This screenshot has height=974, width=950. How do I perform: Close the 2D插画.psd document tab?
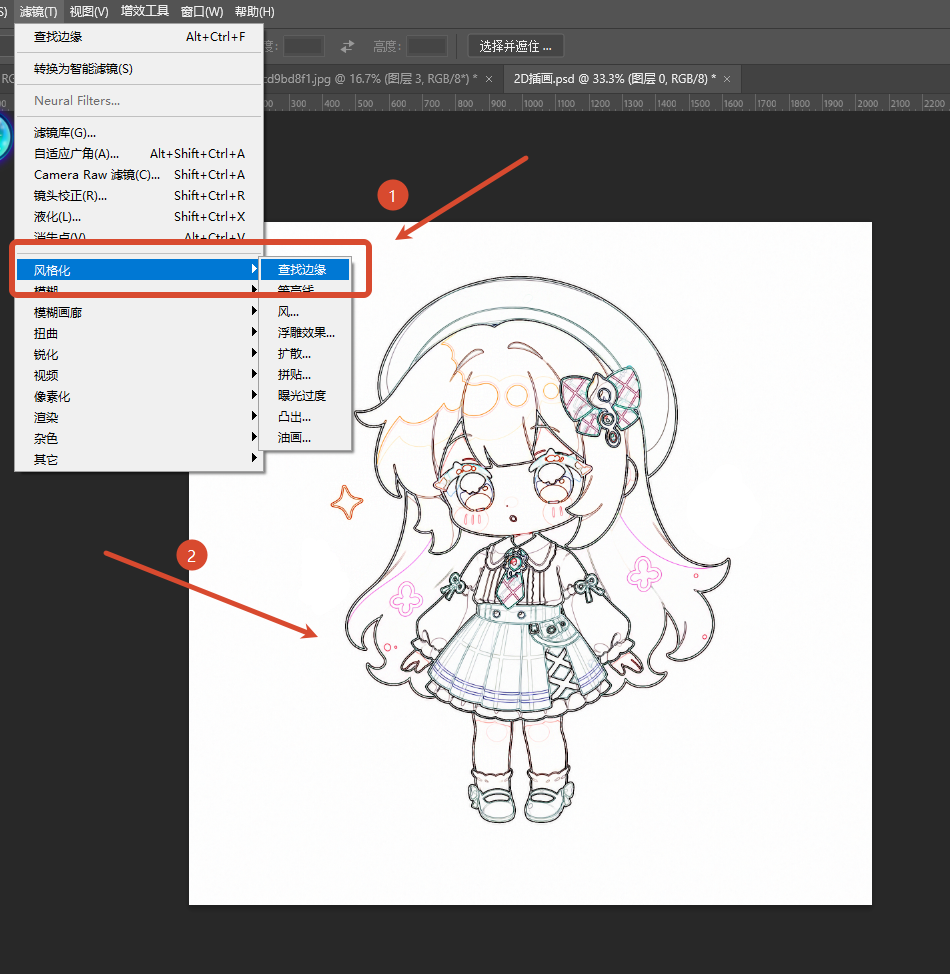(x=727, y=79)
